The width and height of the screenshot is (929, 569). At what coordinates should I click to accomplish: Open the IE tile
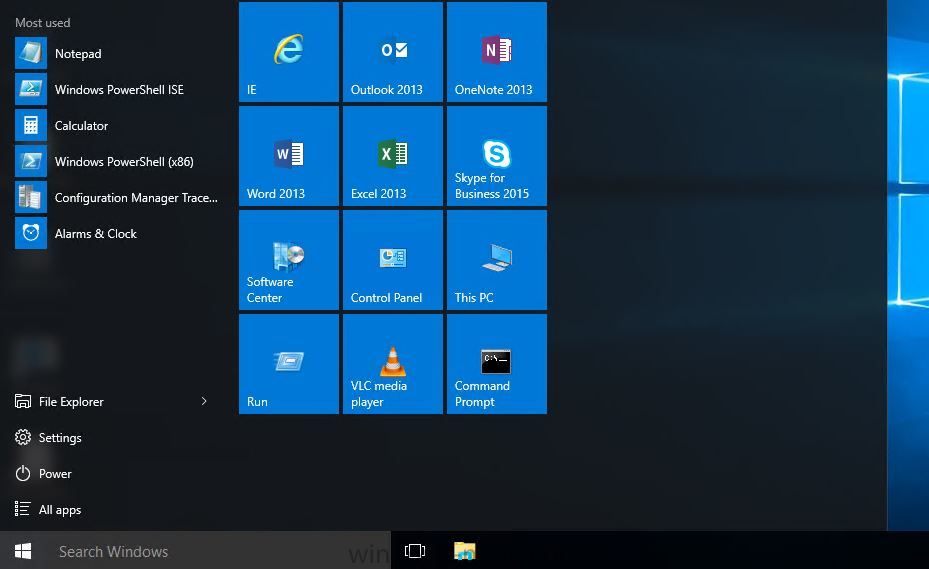[x=289, y=52]
